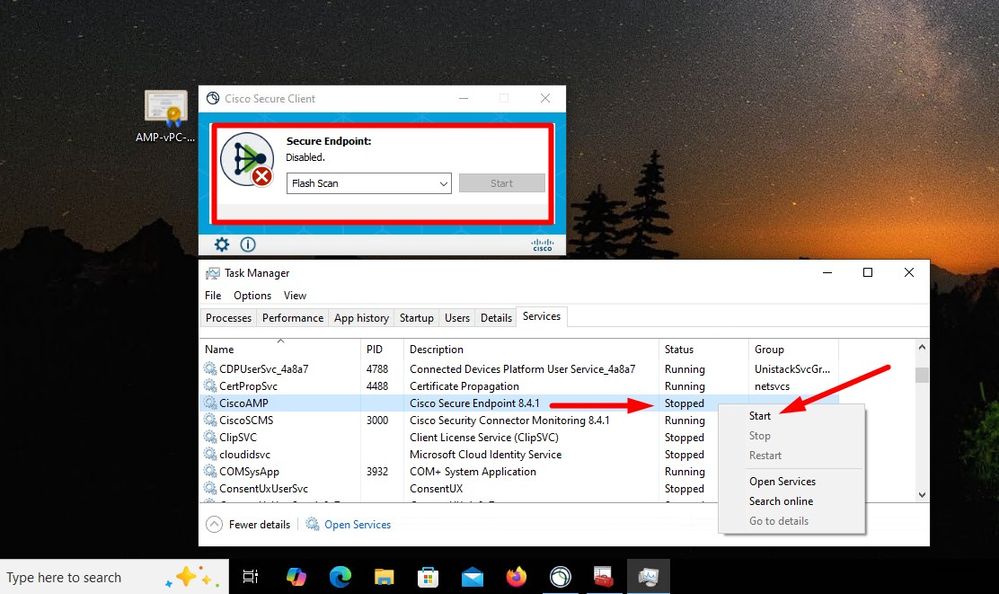
Task: Open Microsoft Store from taskbar
Action: click(x=428, y=577)
